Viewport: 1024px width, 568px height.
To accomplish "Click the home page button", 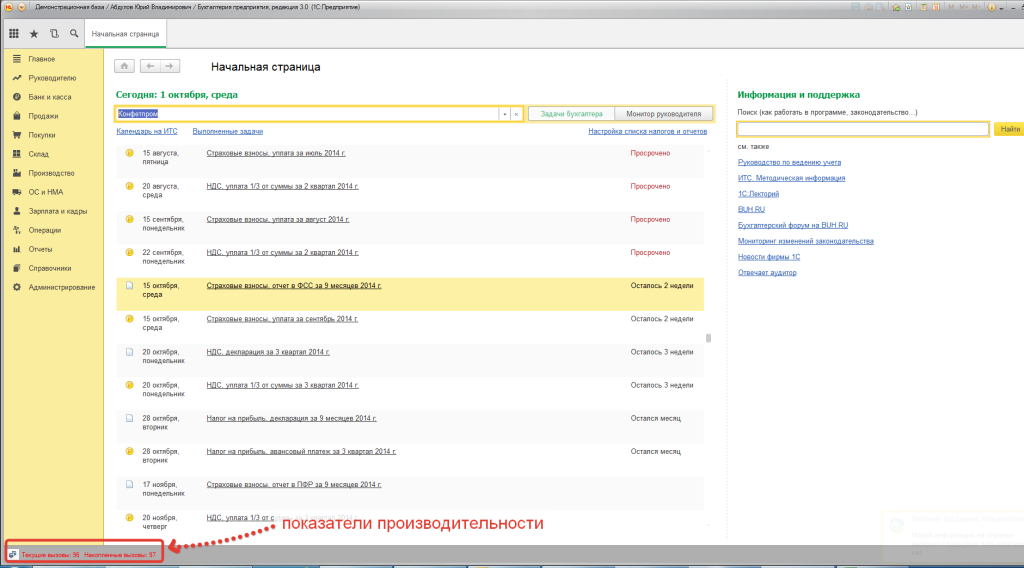I will pos(124,66).
